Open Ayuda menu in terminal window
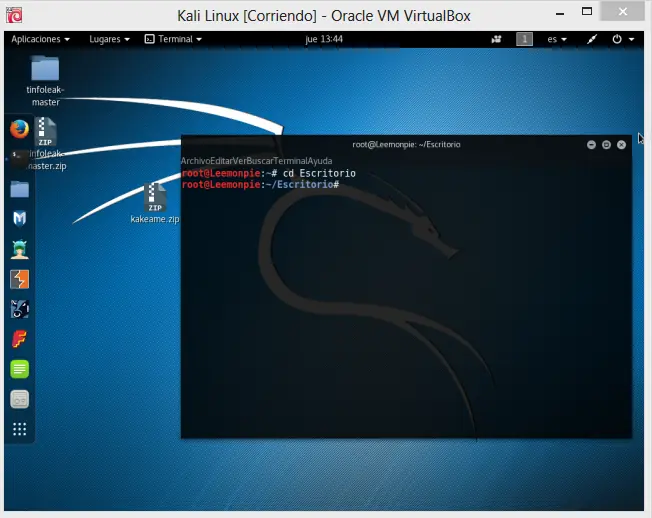This screenshot has width=652, height=518. click(x=321, y=161)
